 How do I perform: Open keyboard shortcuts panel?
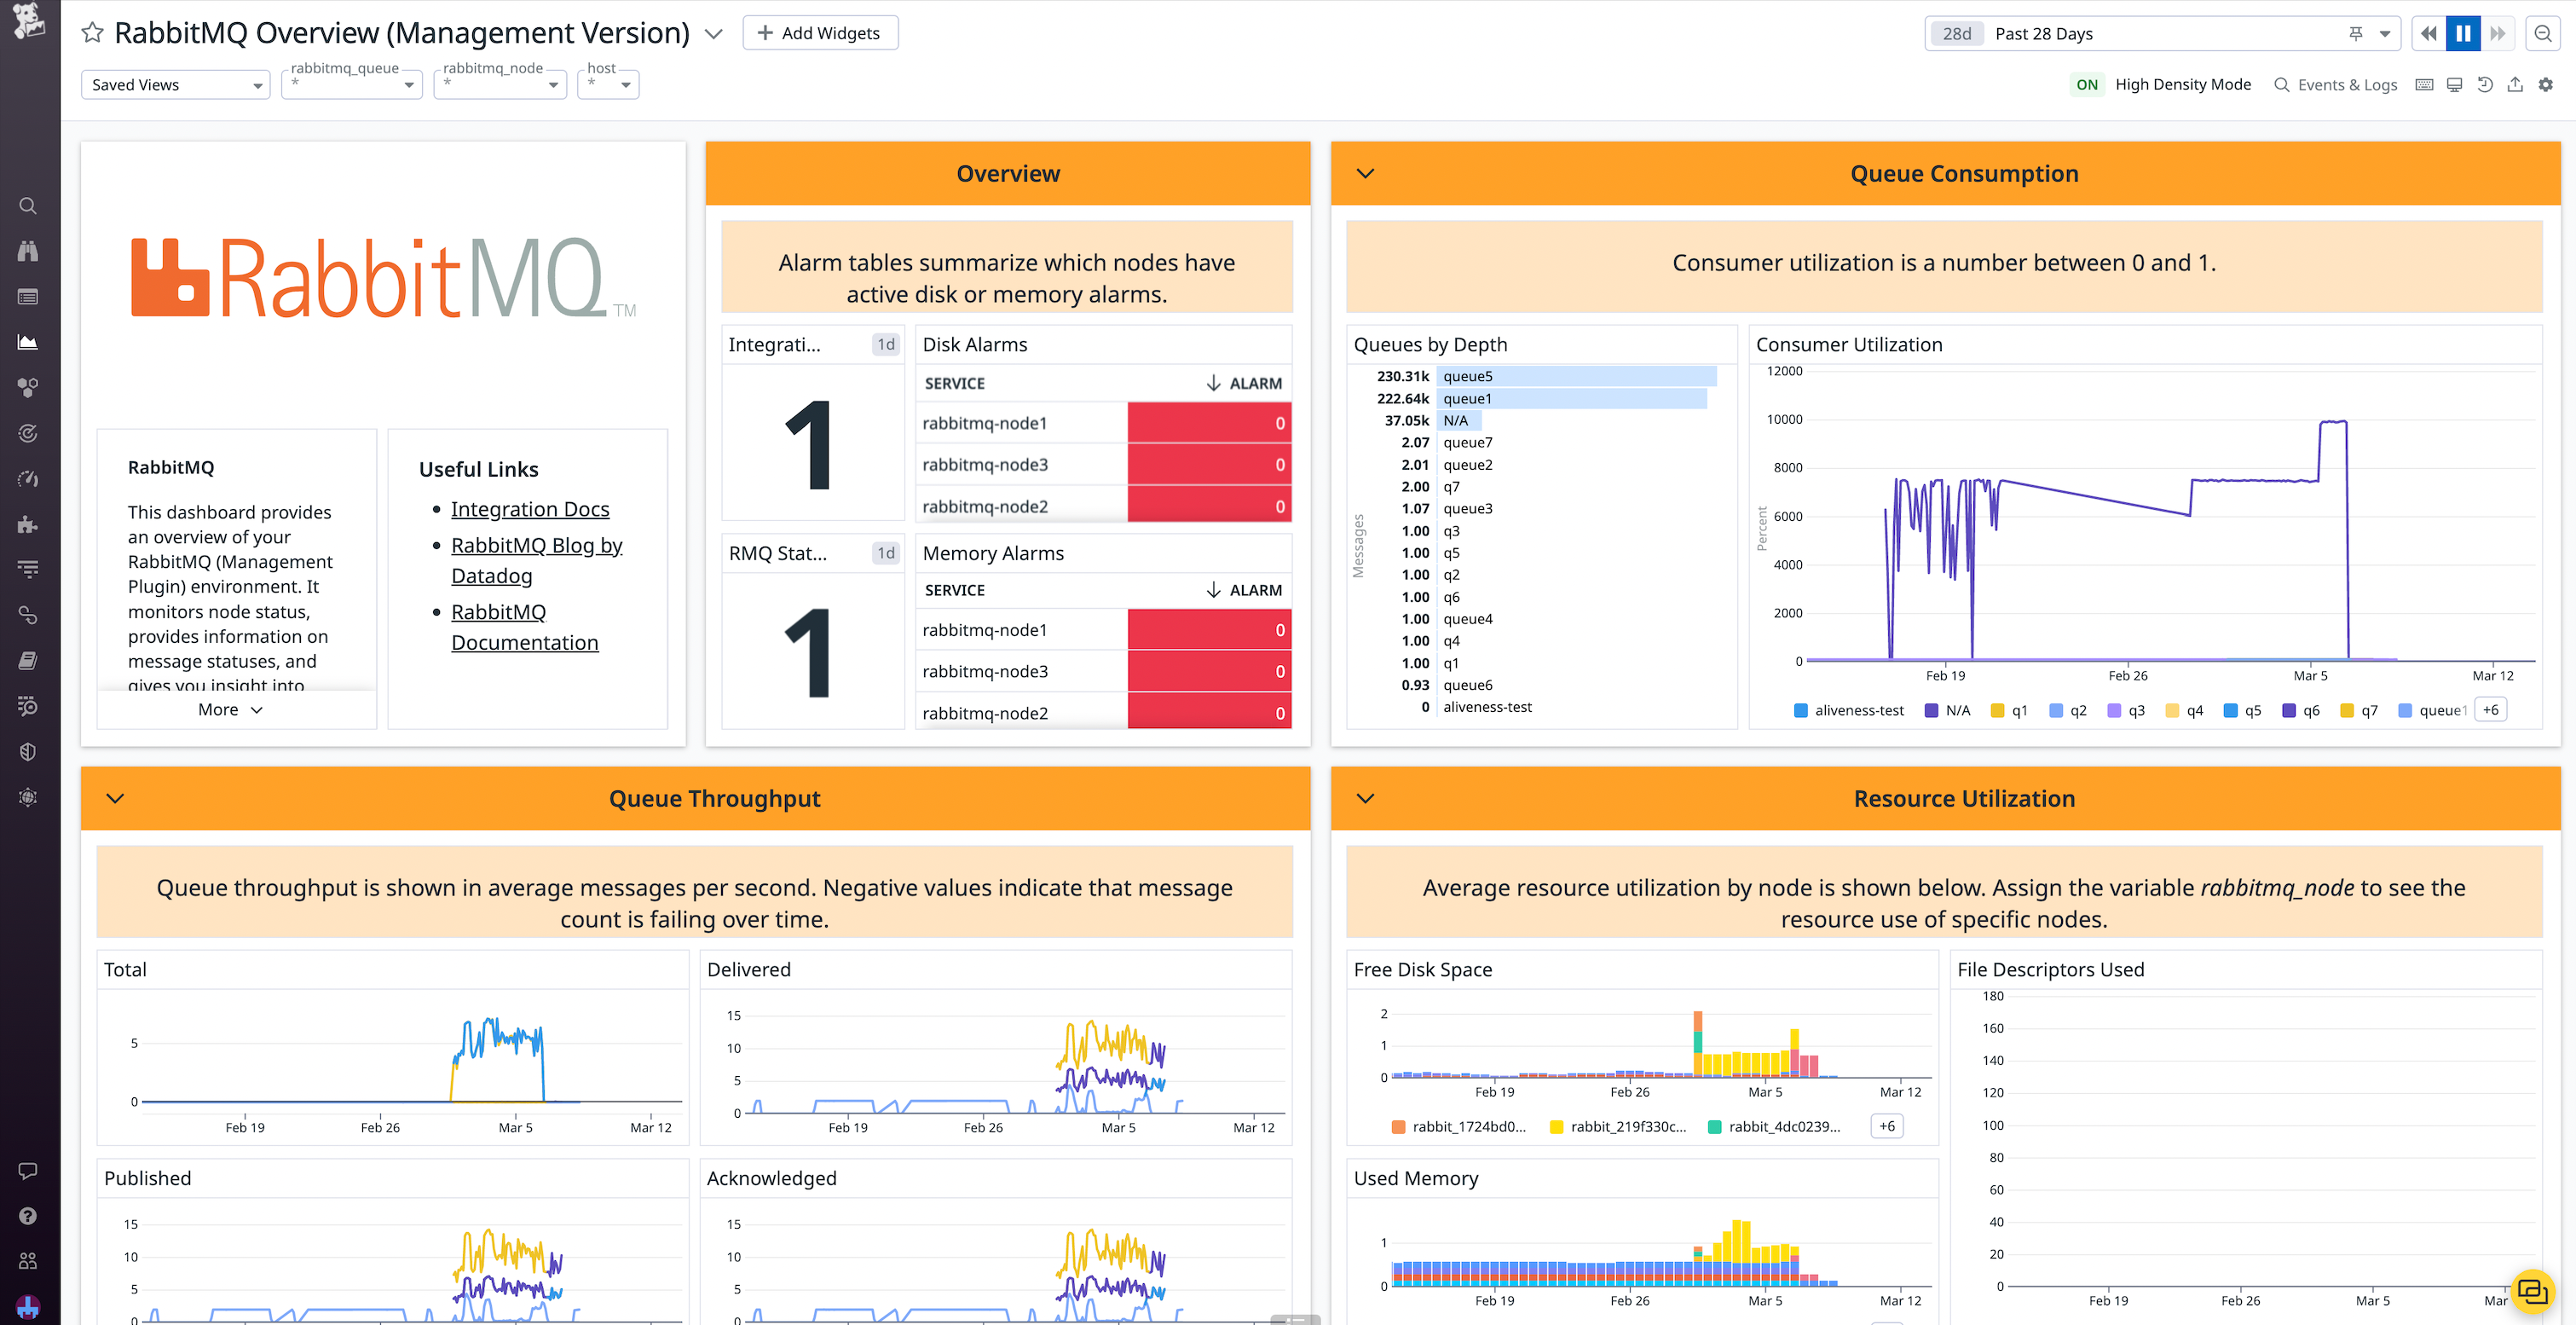[2424, 84]
